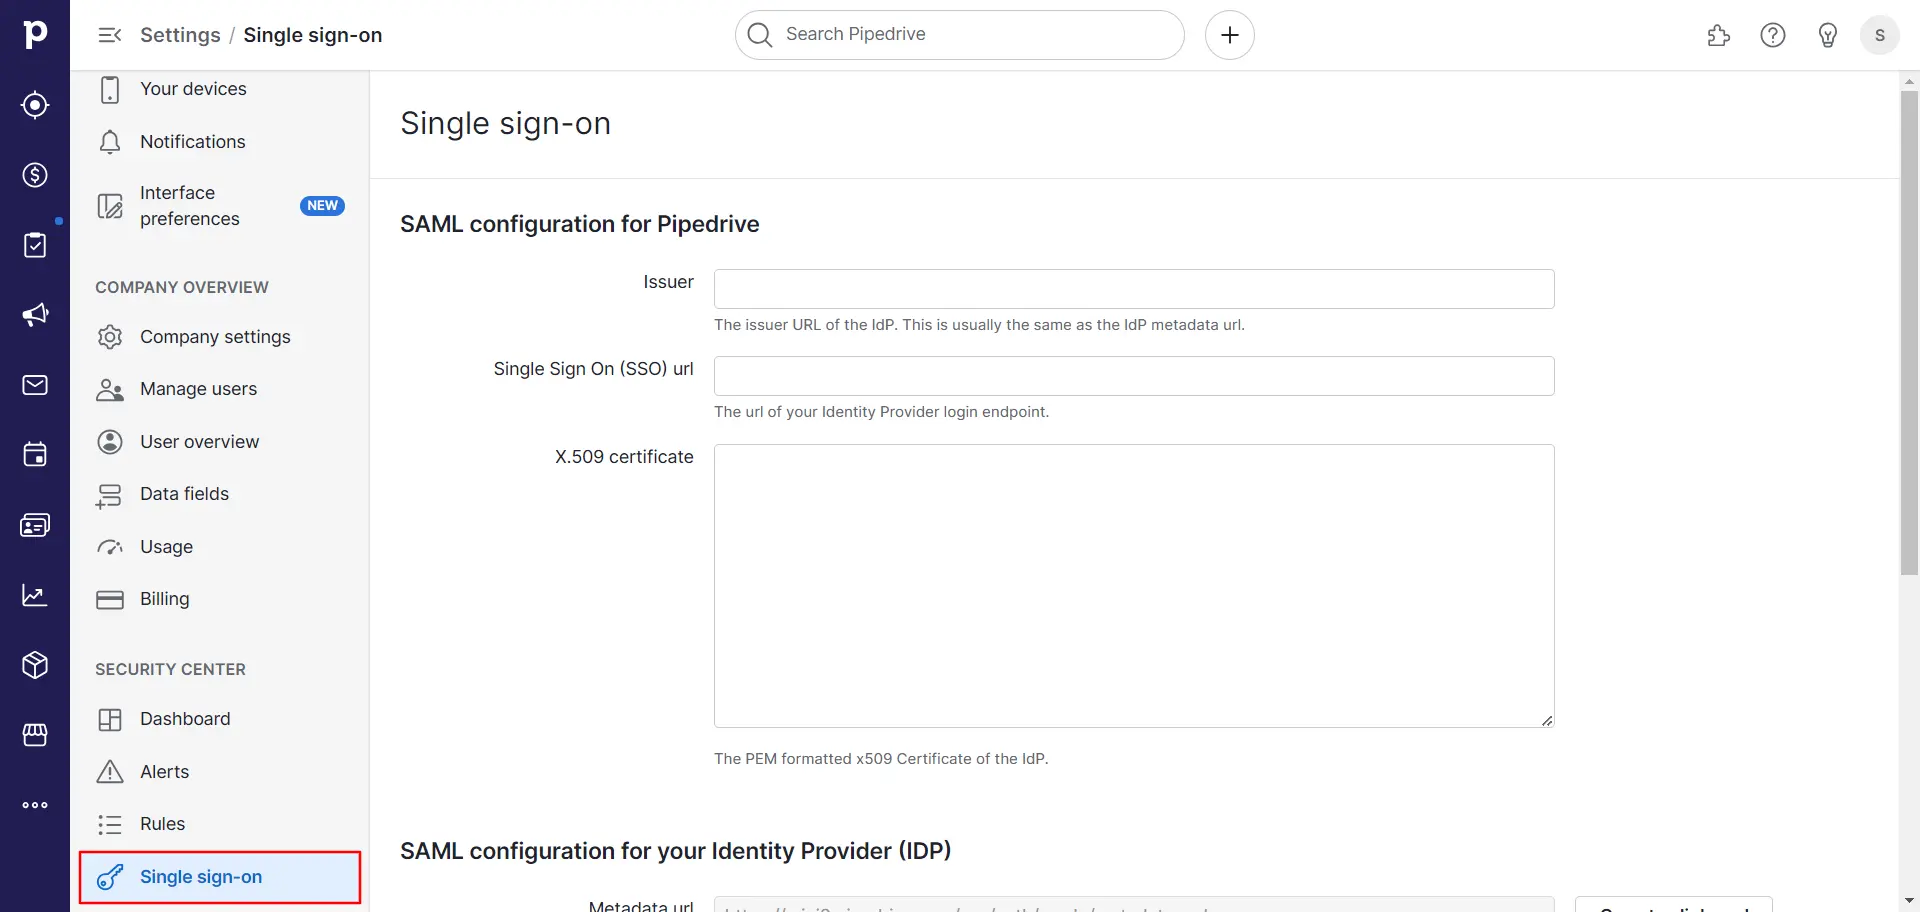The width and height of the screenshot is (1920, 912).
Task: Click the X.509 textarea resize handle
Action: tap(1547, 720)
